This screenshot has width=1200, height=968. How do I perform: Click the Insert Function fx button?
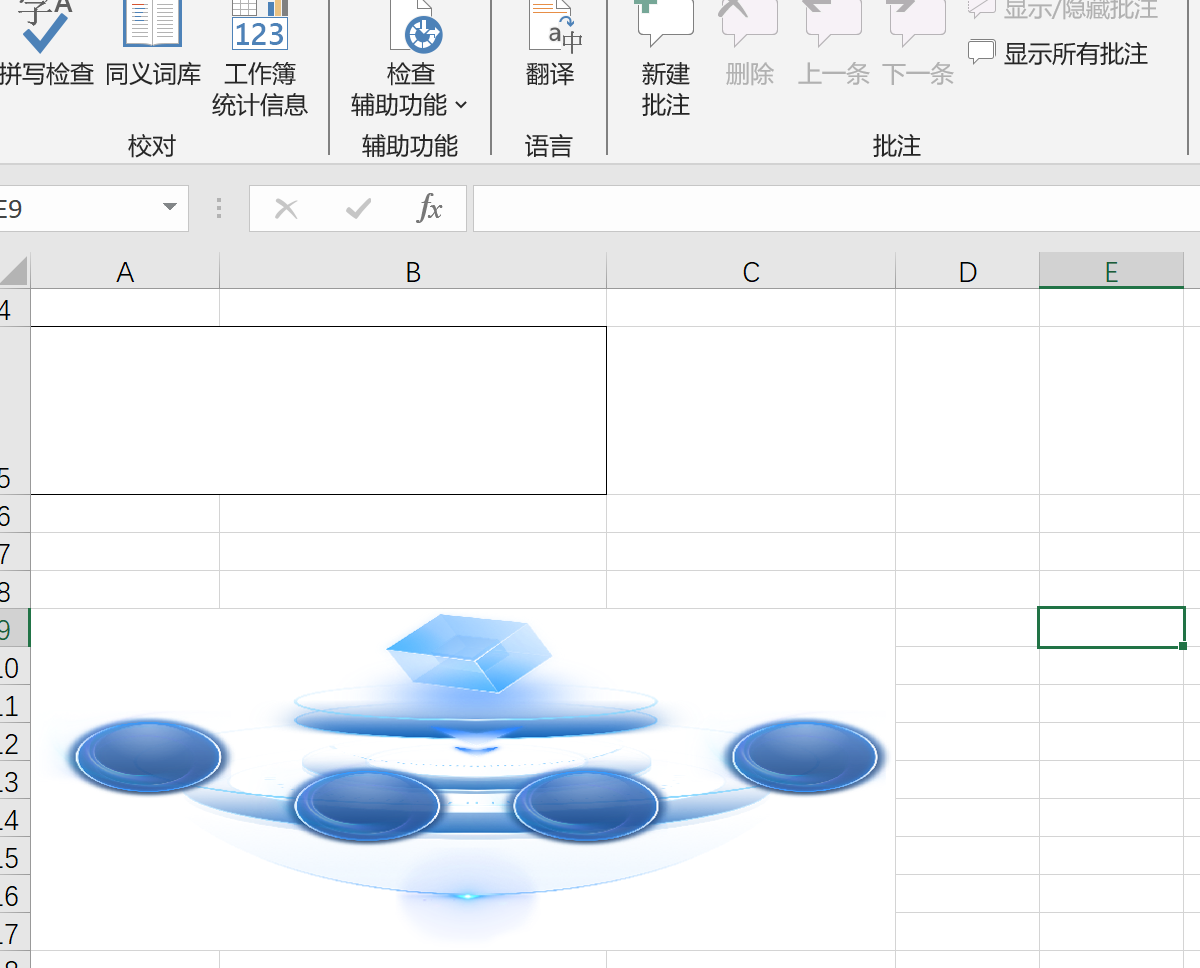click(429, 208)
